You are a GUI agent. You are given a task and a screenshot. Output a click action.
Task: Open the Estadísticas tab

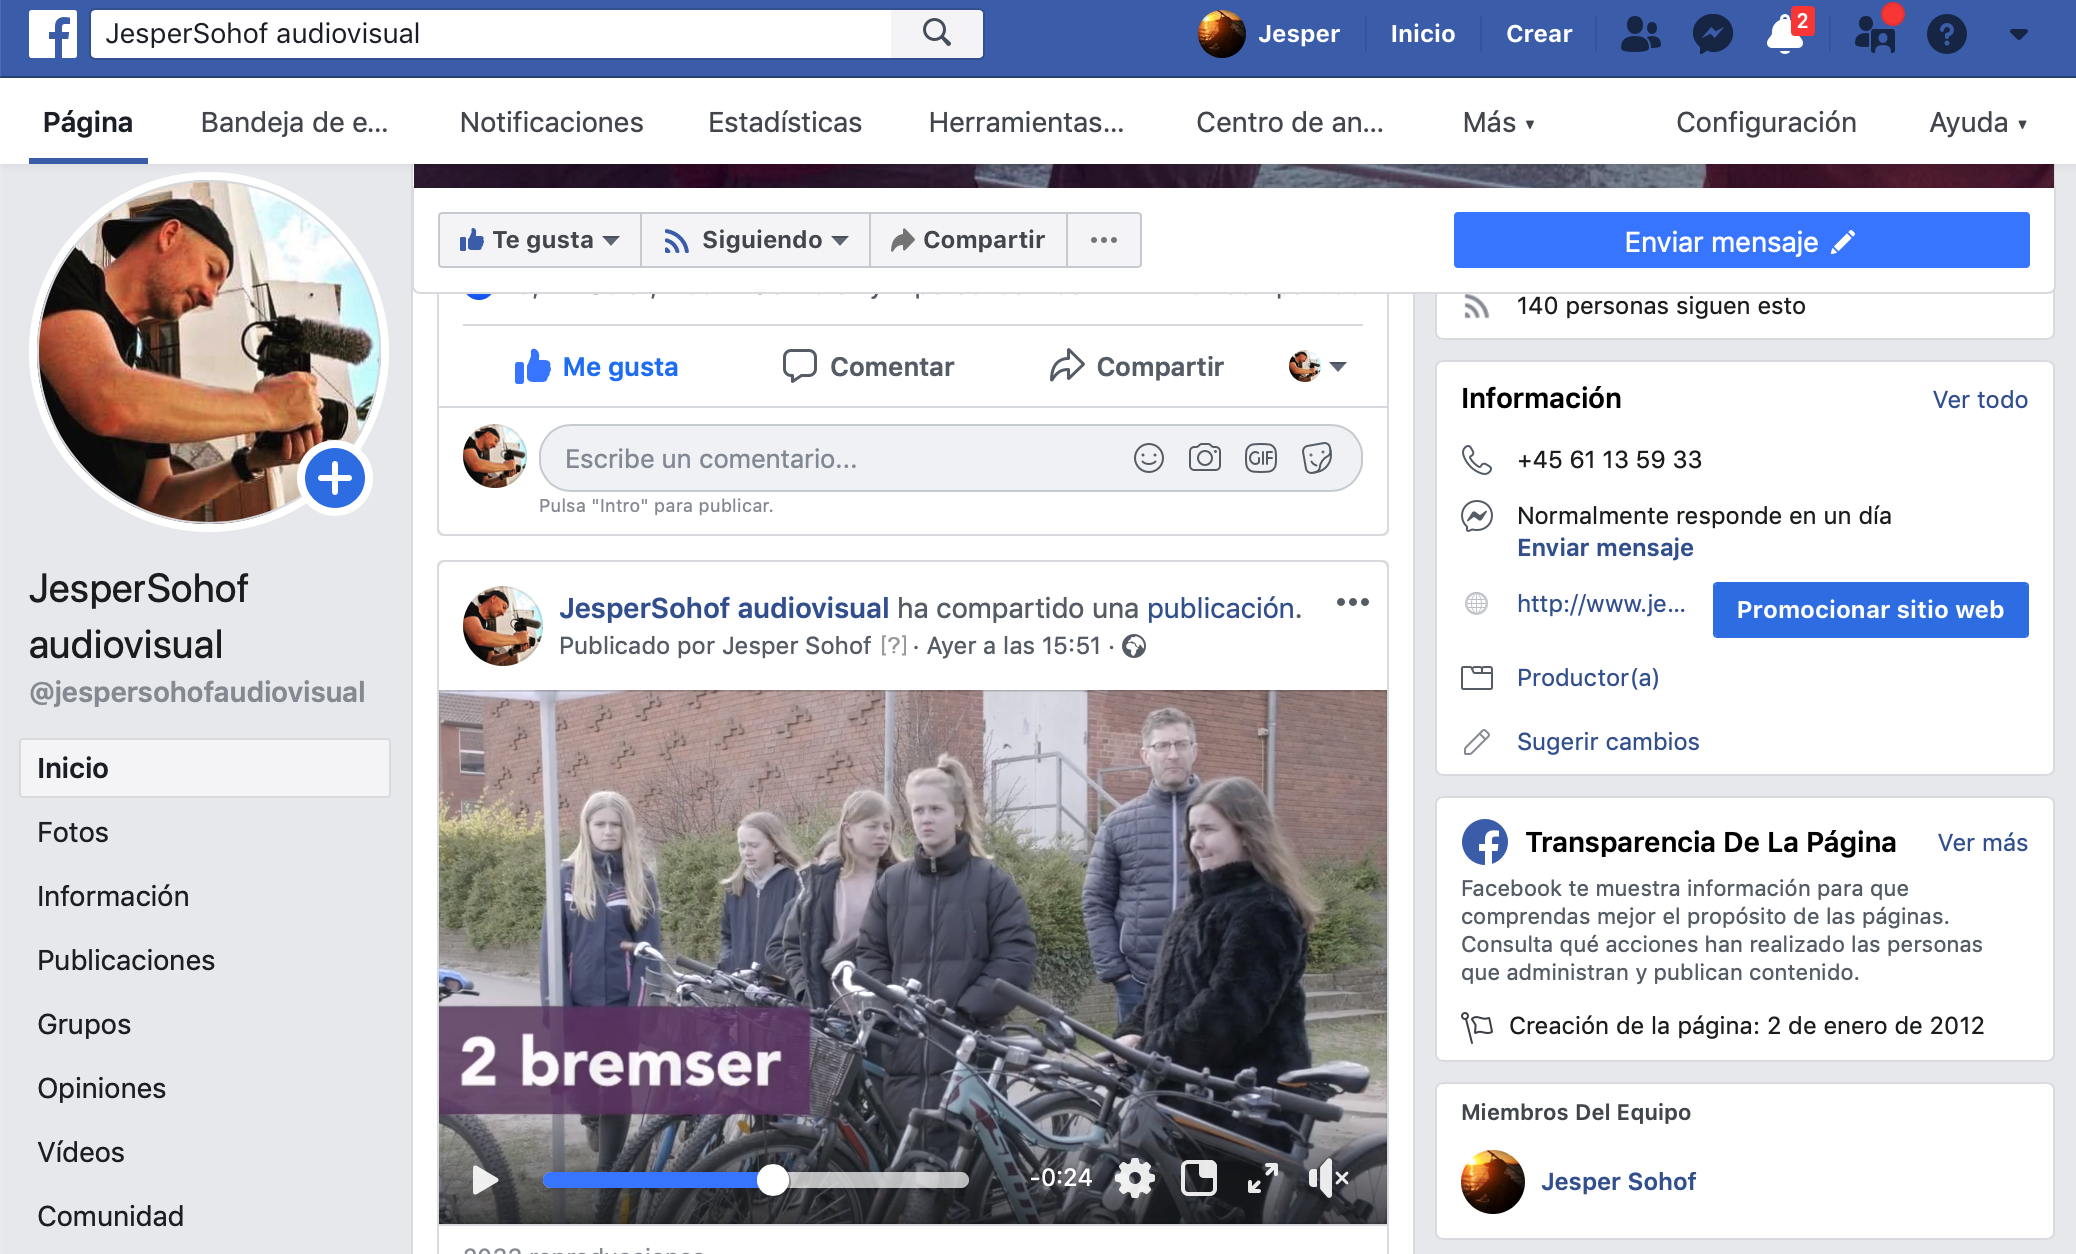[785, 122]
